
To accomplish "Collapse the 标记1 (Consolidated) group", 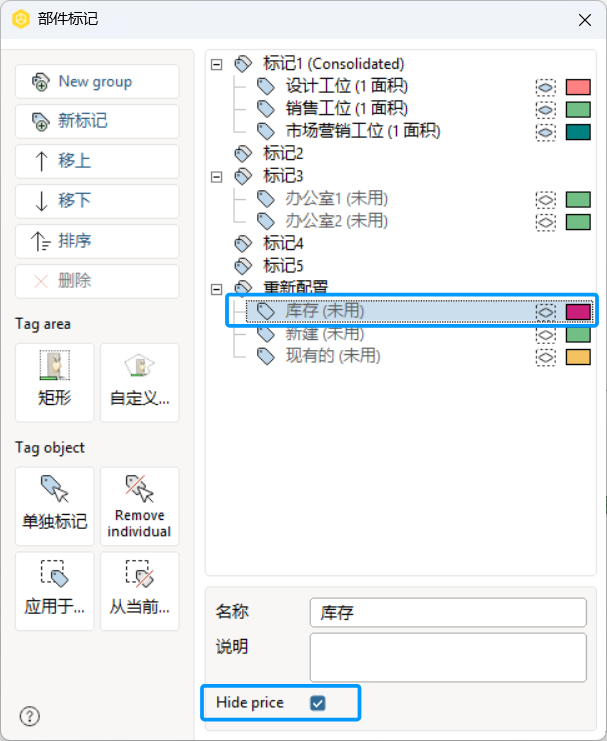I will [217, 64].
